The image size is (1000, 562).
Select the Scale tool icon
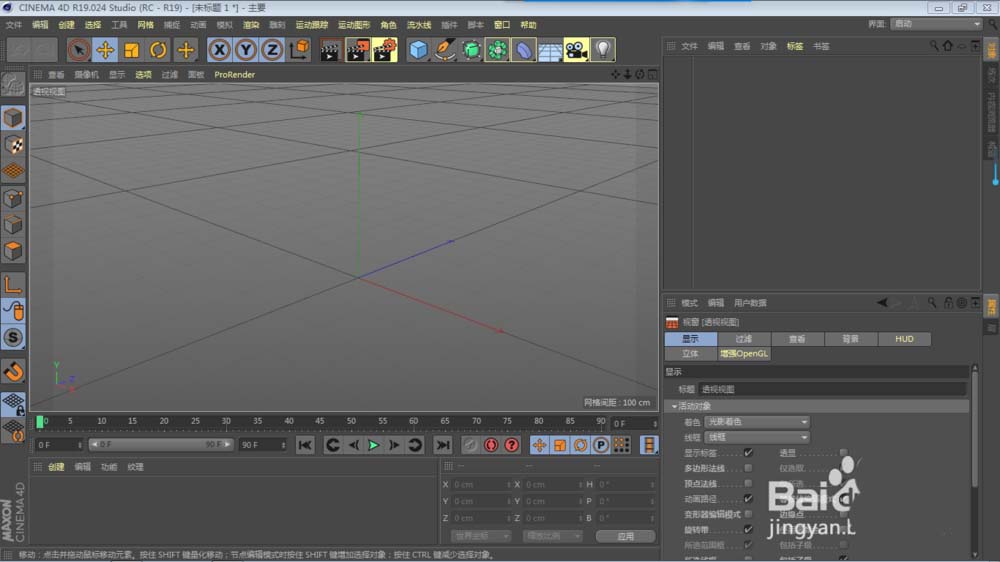132,50
